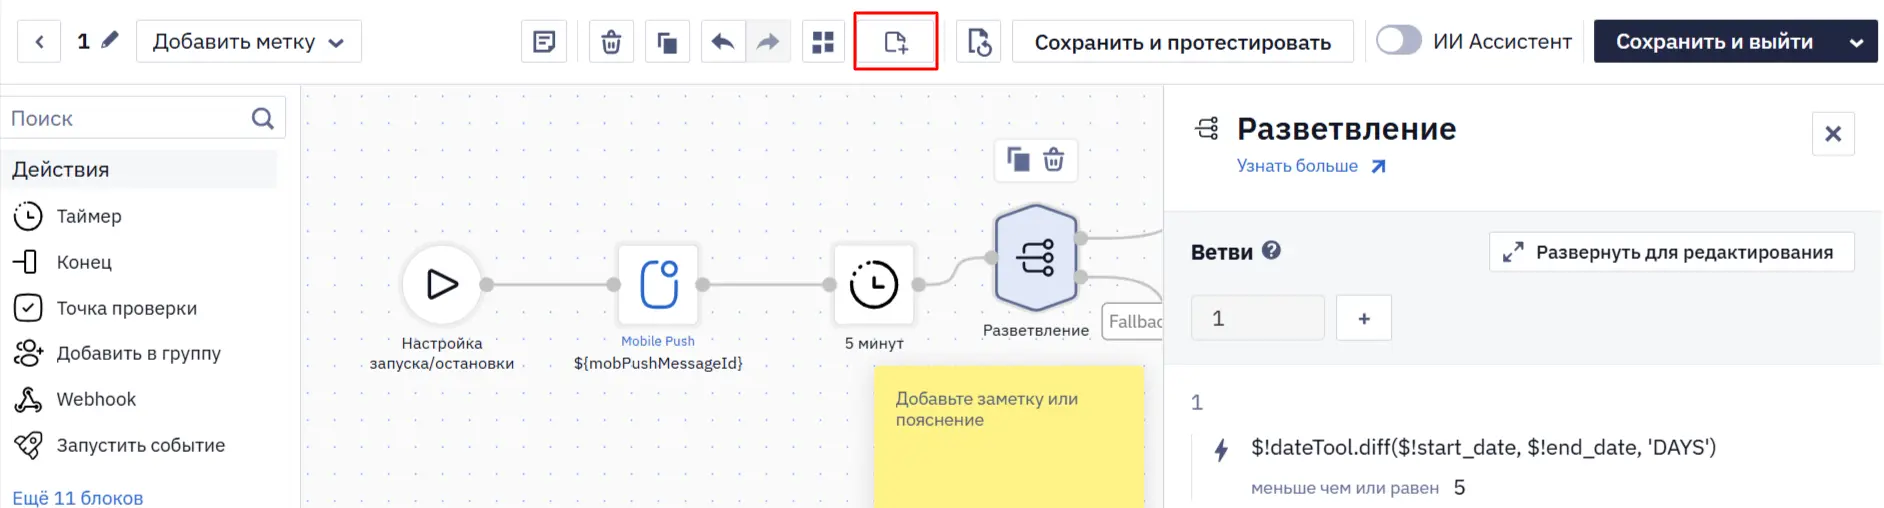The width and height of the screenshot is (1884, 508).
Task: Go back using the left chevron button
Action: tap(39, 41)
